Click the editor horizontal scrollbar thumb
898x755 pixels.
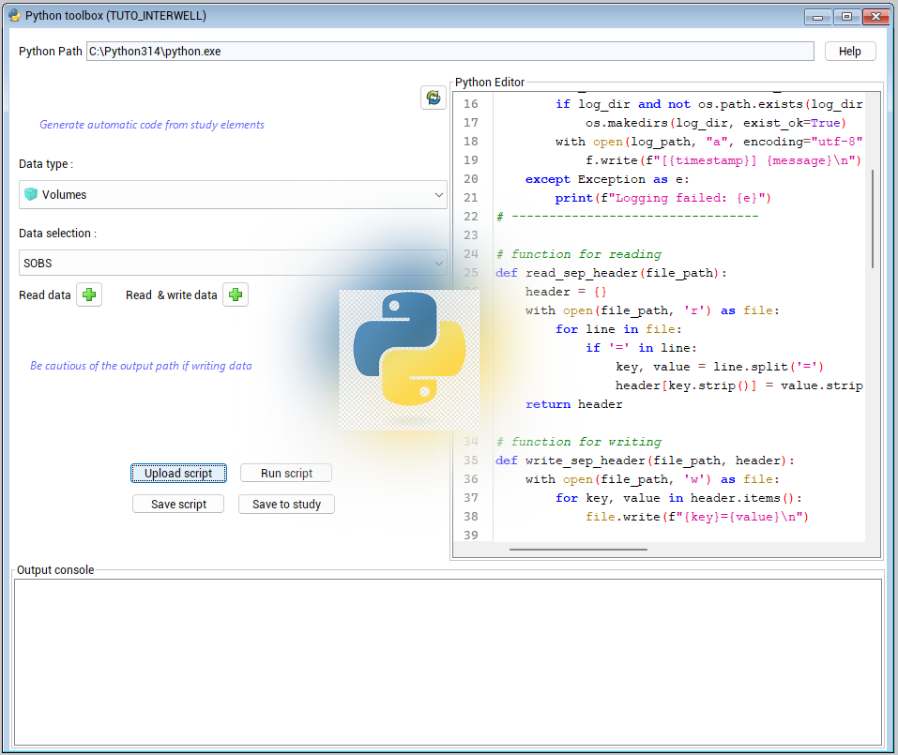[x=578, y=549]
